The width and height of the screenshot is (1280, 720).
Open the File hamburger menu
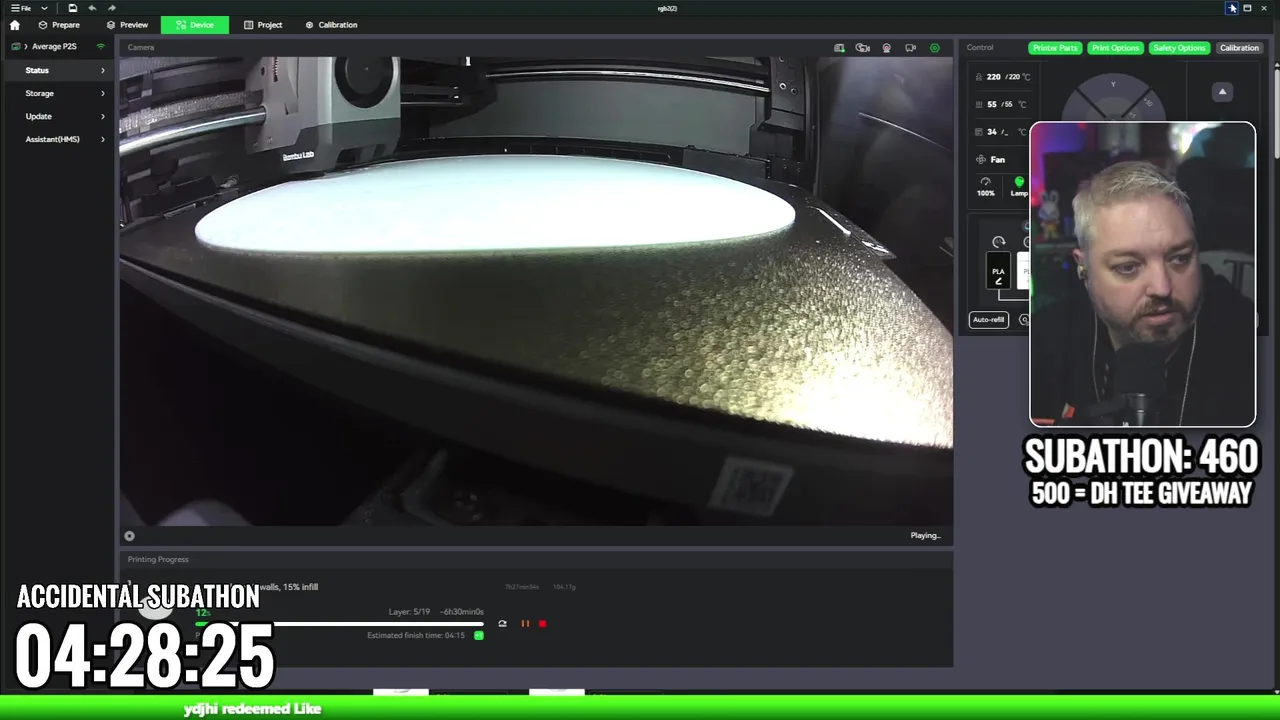click(x=20, y=8)
